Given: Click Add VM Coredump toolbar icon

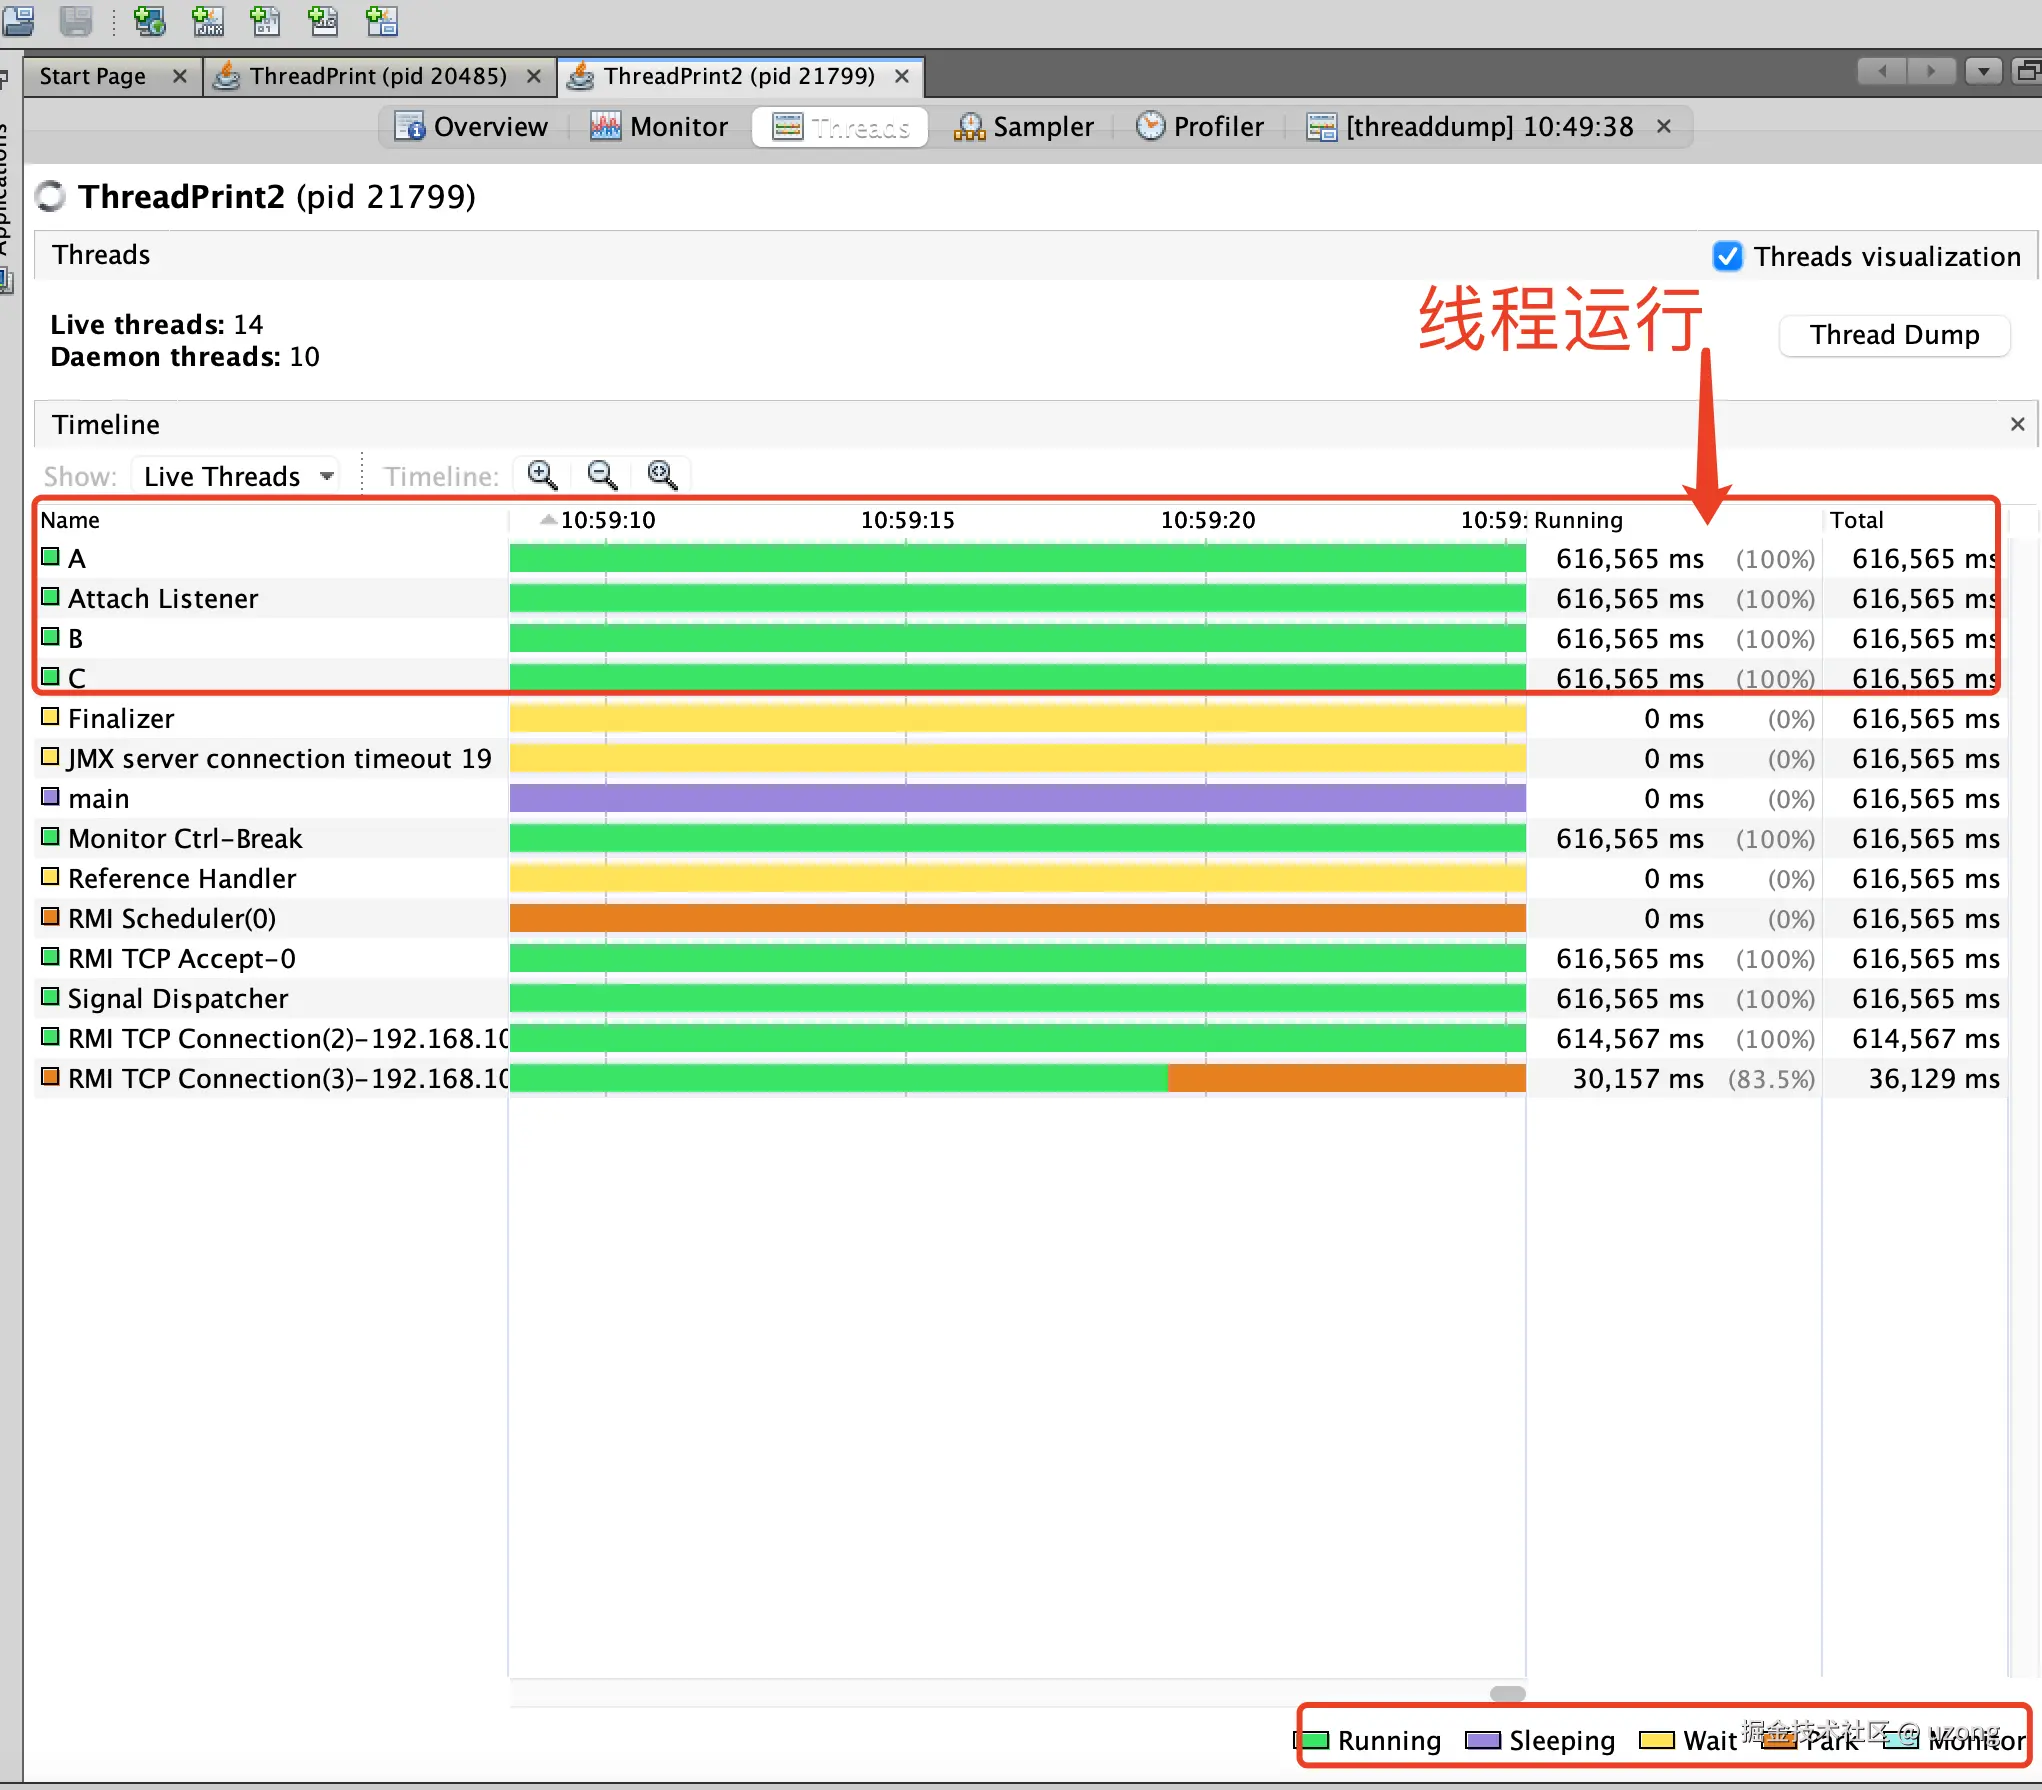Looking at the screenshot, I should click(265, 19).
